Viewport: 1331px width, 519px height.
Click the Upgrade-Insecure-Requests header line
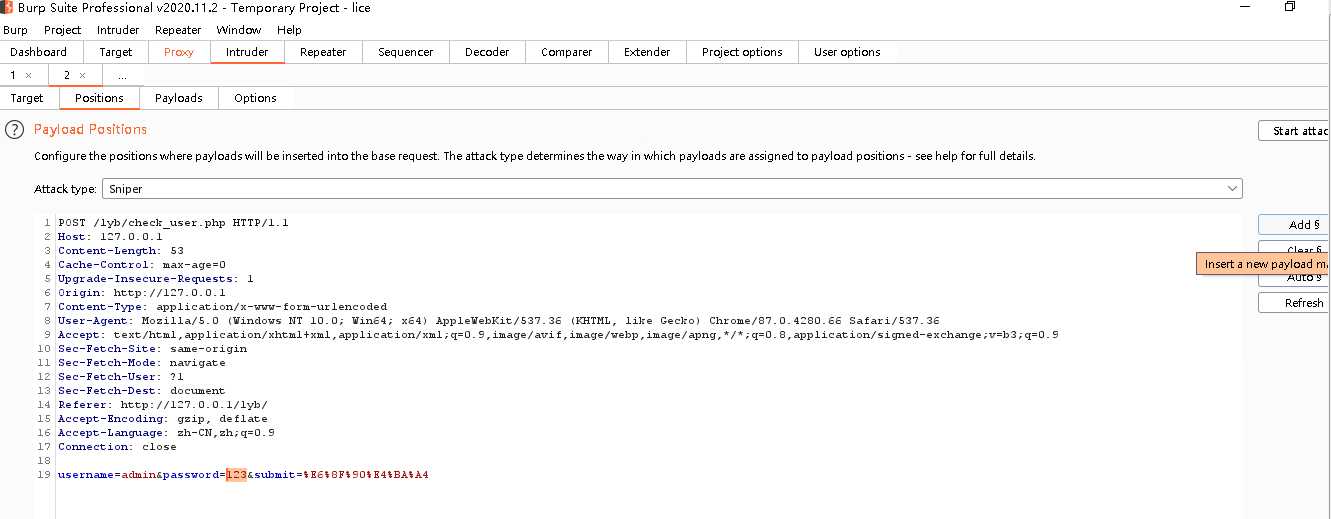(155, 279)
